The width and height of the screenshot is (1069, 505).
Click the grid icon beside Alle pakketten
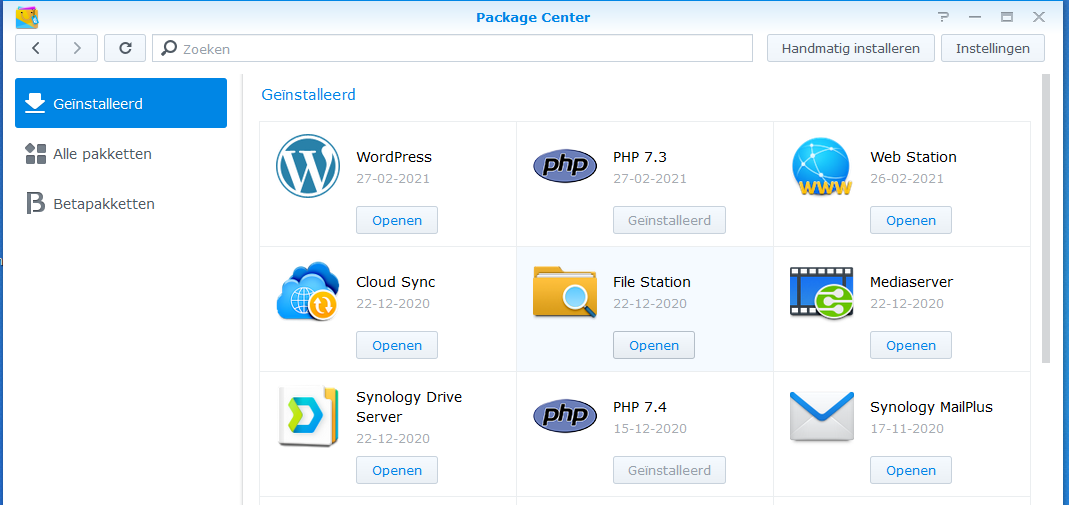35,153
